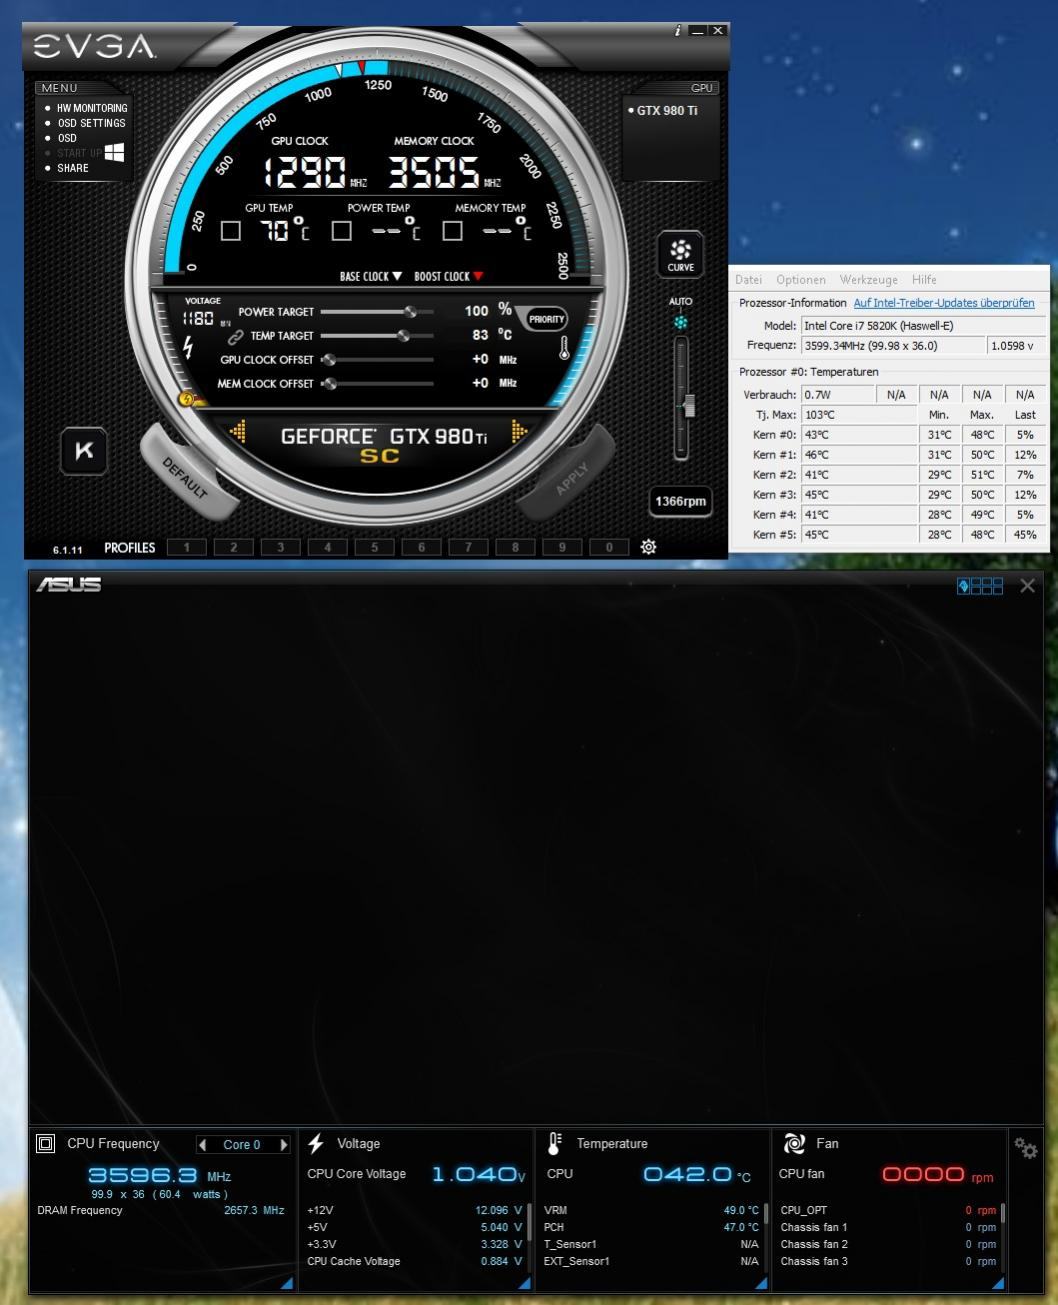
Task: Click the voltage lightning bolt icon
Action: [x=188, y=347]
